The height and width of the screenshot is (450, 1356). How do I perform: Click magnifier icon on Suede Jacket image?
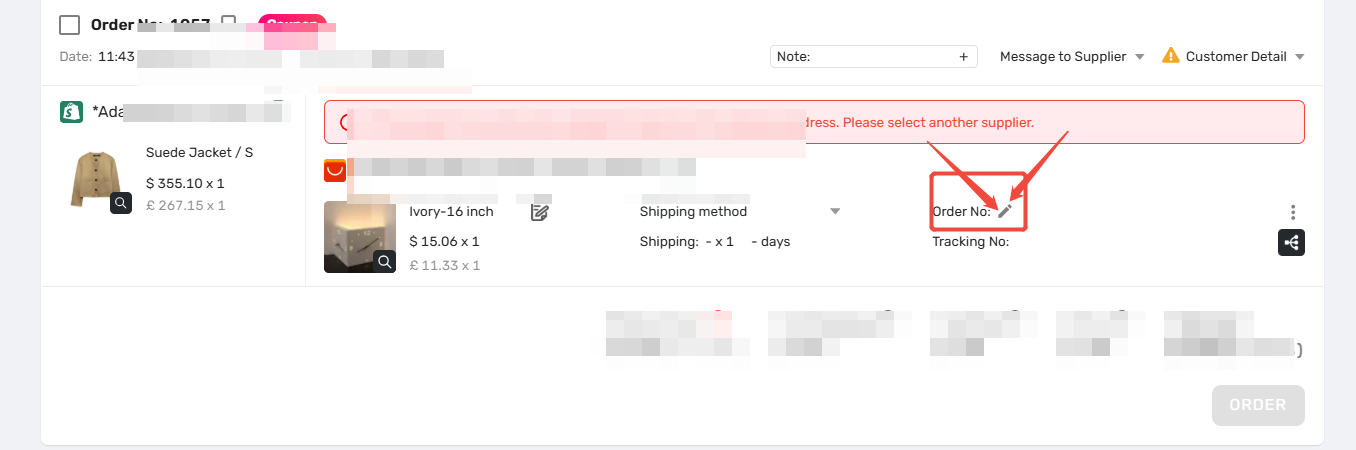121,203
